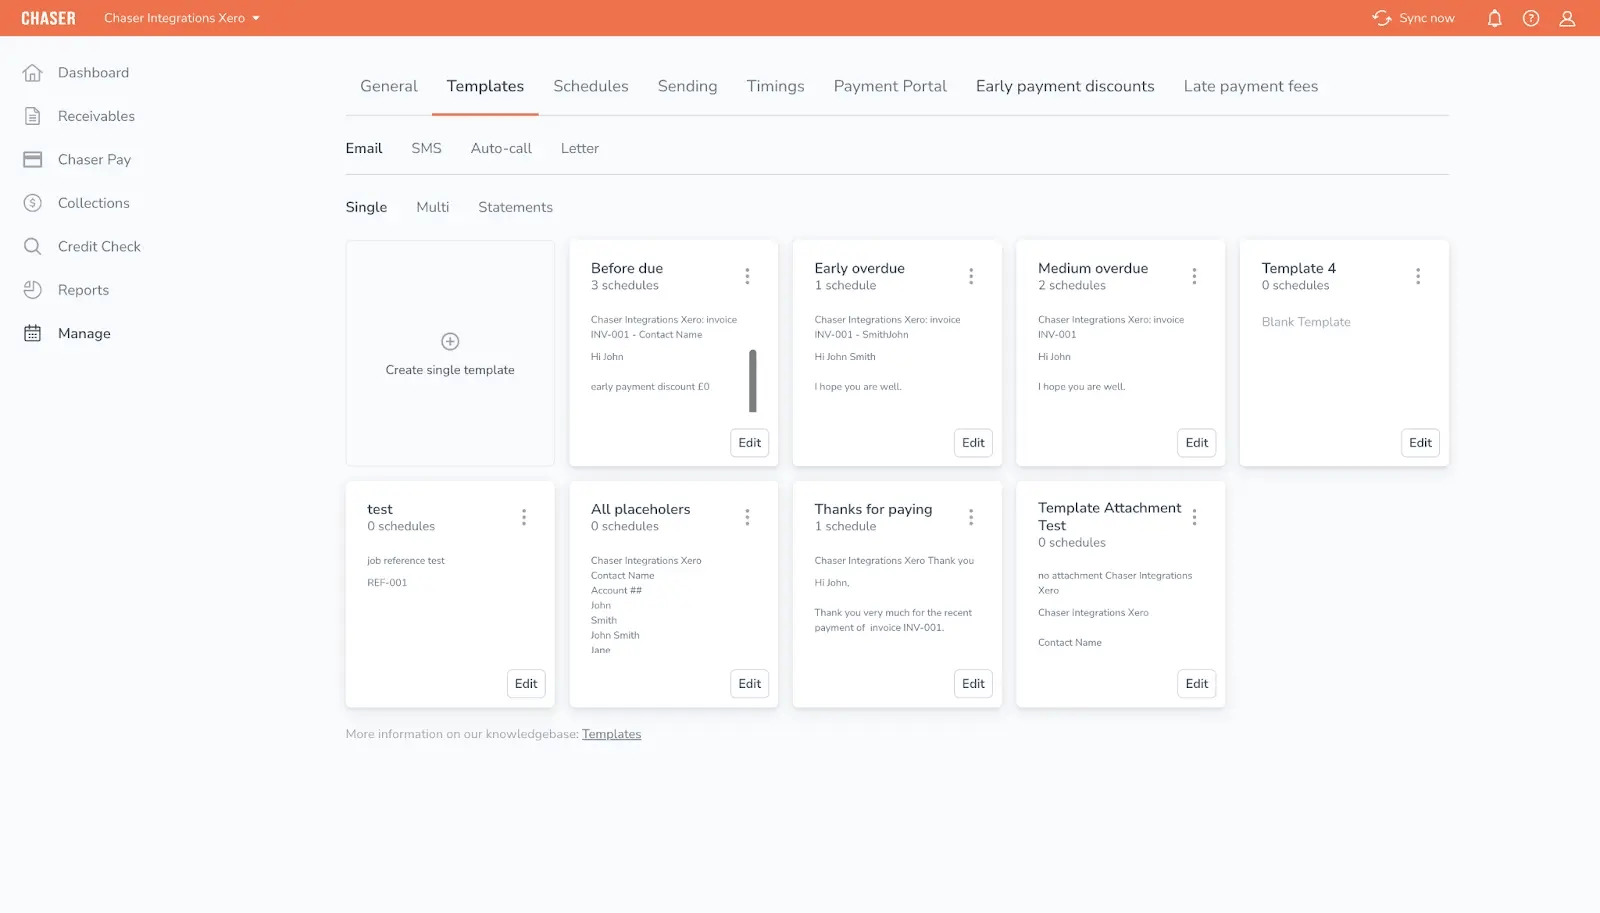
Task: Click the help question mark icon
Action: click(1530, 18)
